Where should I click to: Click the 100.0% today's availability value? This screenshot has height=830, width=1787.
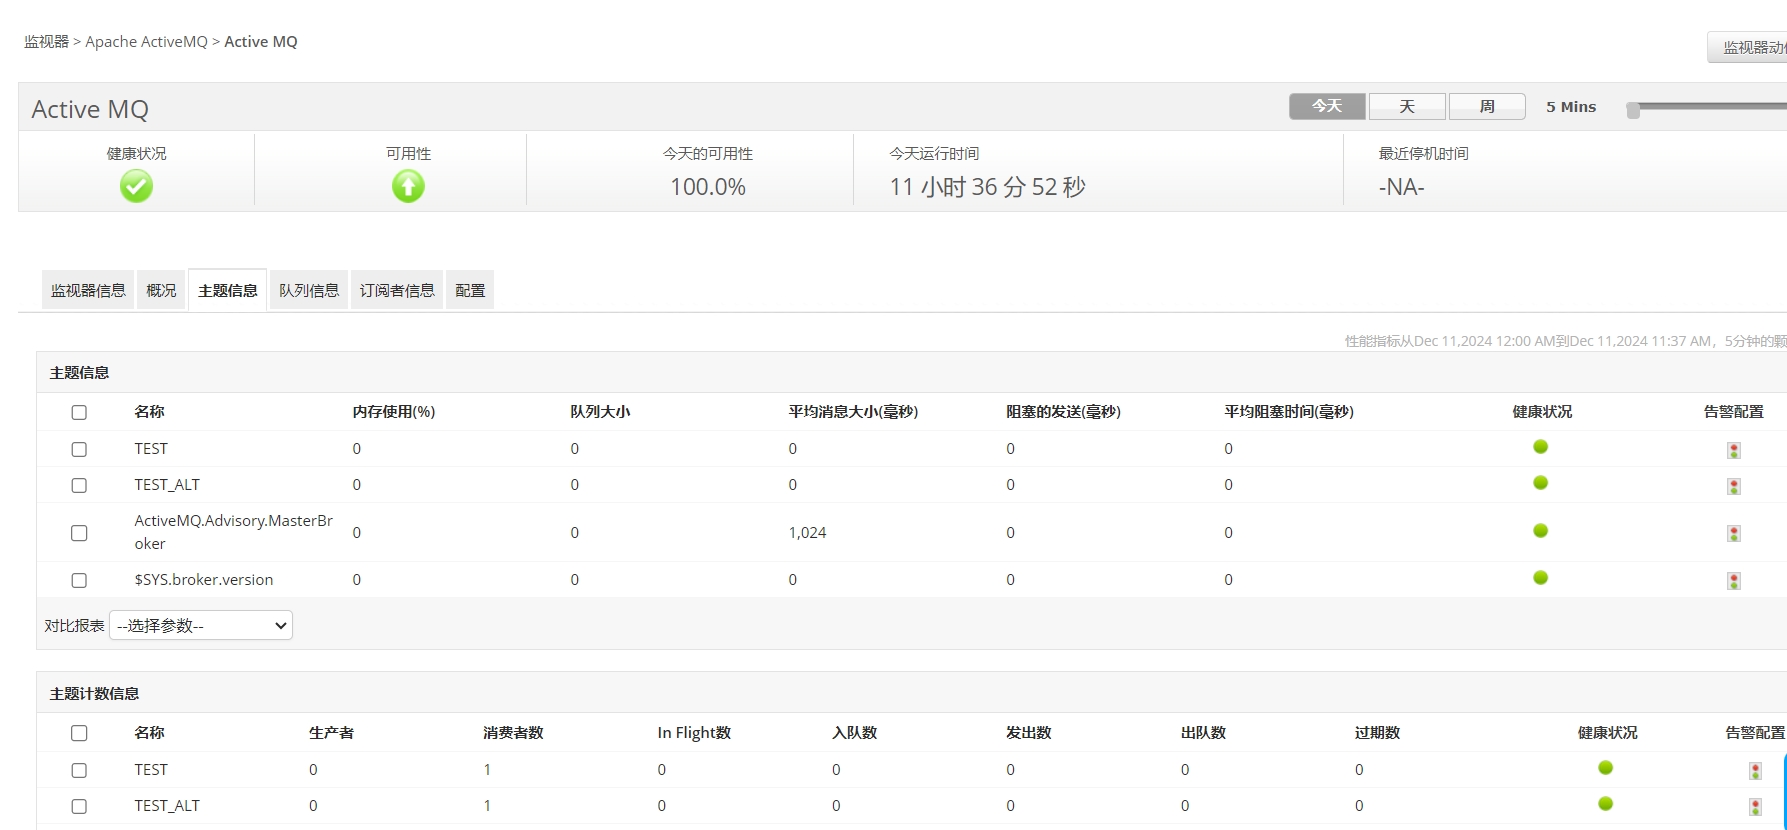pyautogui.click(x=708, y=187)
